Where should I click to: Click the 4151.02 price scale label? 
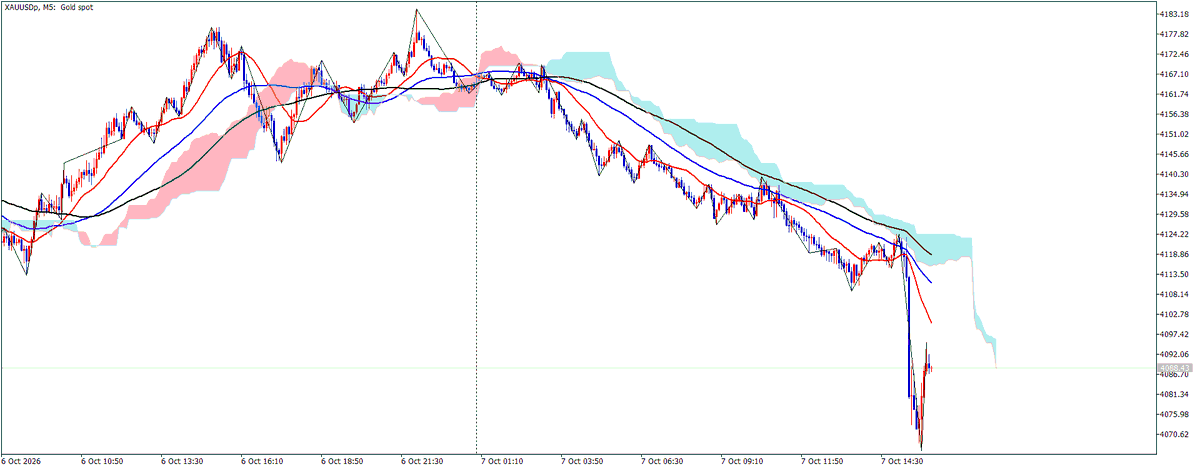click(x=1173, y=134)
